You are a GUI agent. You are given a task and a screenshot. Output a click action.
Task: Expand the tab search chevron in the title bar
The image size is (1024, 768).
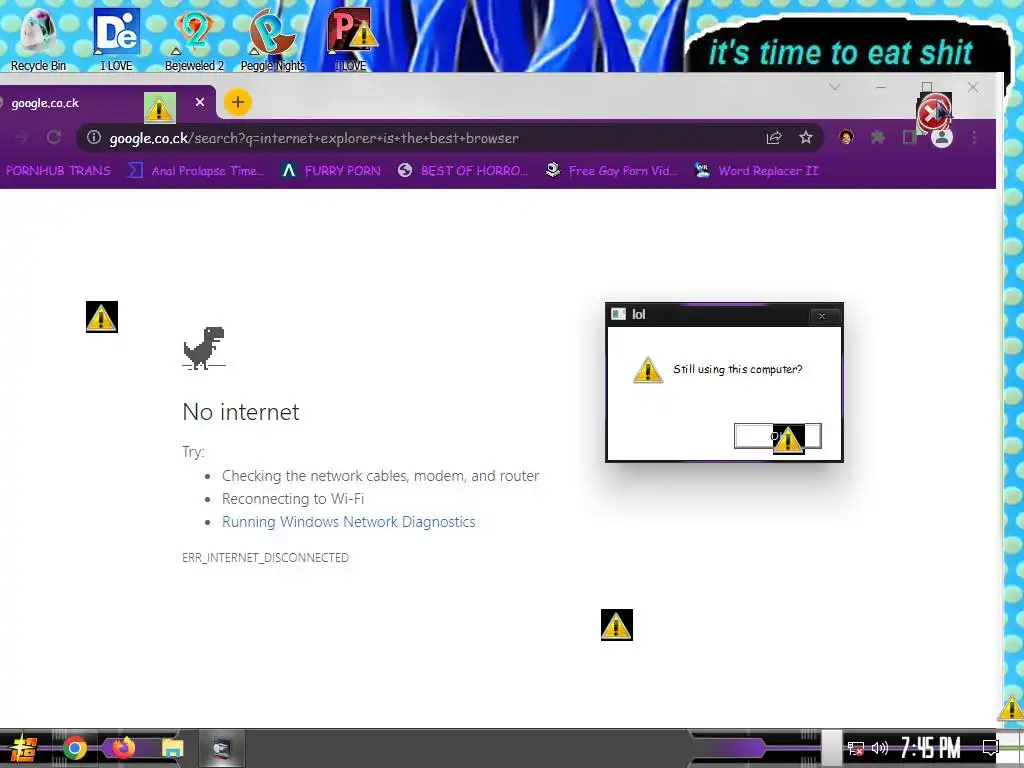tap(835, 87)
